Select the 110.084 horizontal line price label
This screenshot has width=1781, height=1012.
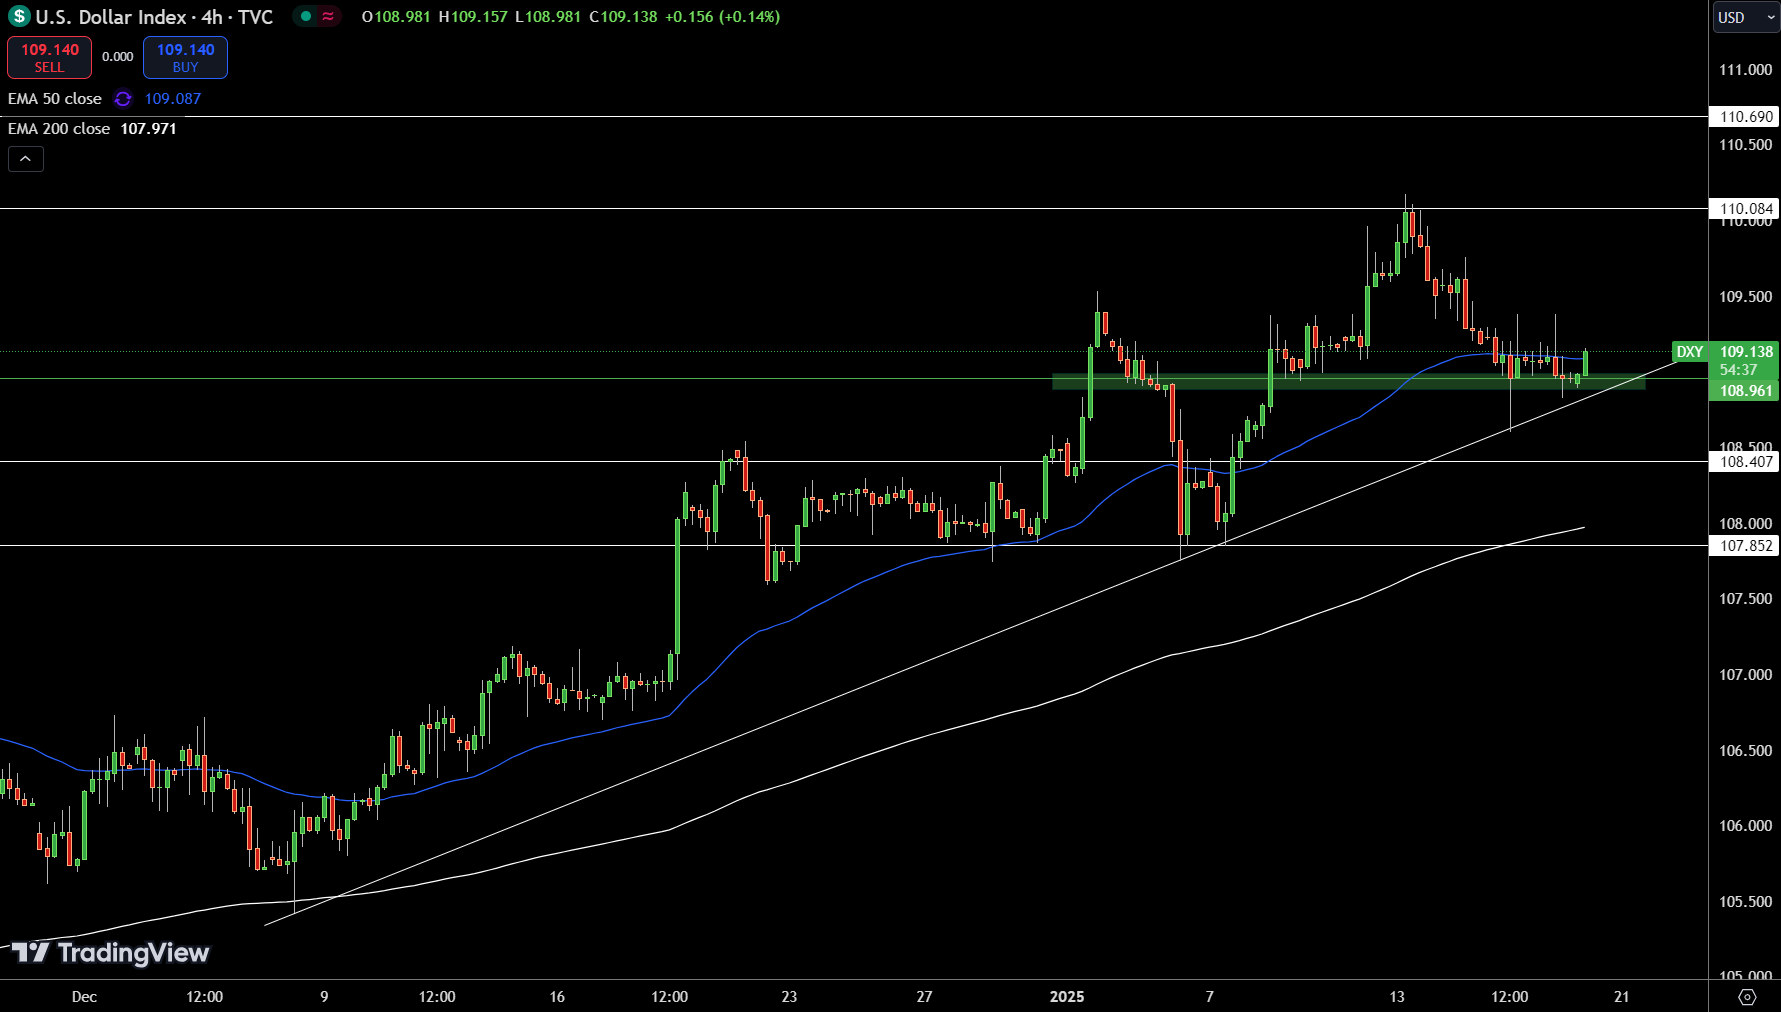(1746, 209)
